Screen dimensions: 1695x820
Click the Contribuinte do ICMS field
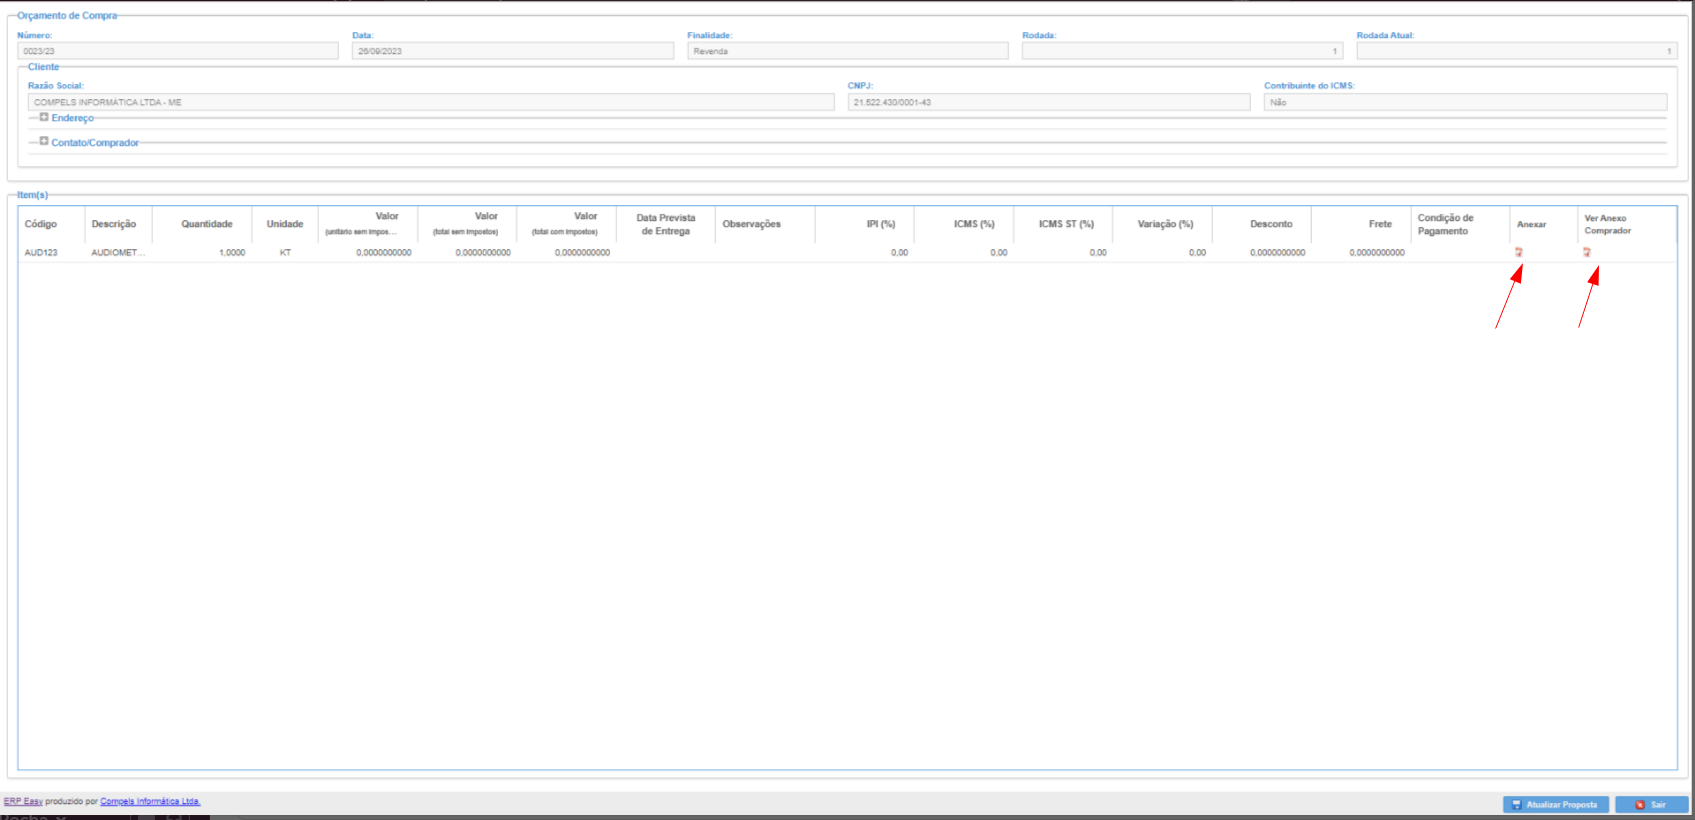point(1465,102)
